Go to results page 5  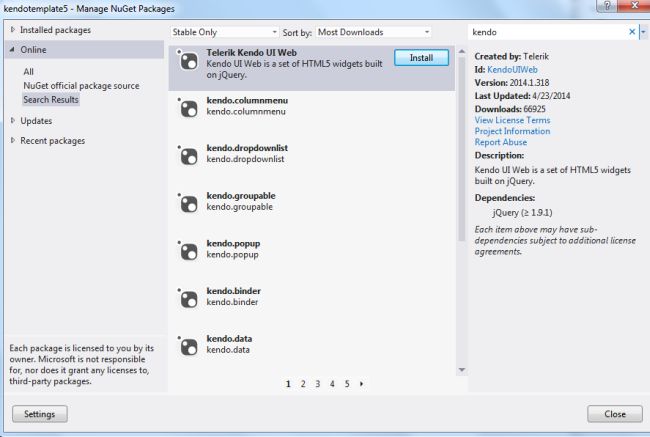pos(347,384)
